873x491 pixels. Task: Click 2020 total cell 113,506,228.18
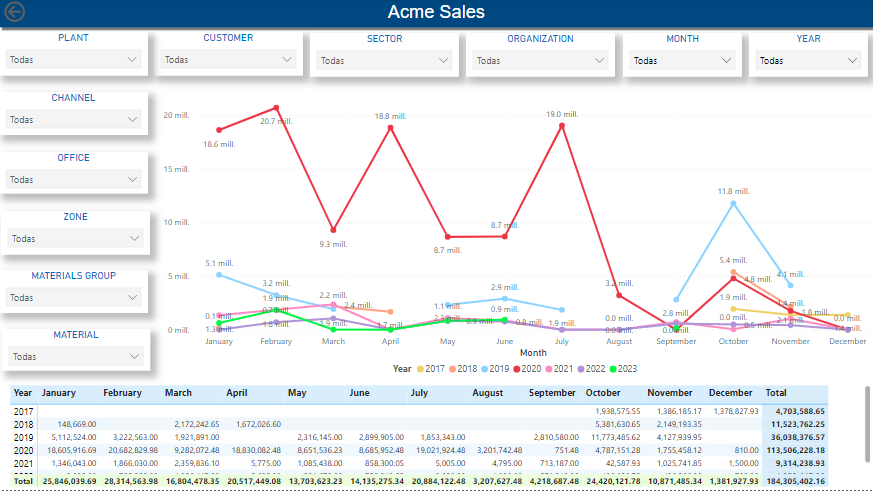click(796, 450)
